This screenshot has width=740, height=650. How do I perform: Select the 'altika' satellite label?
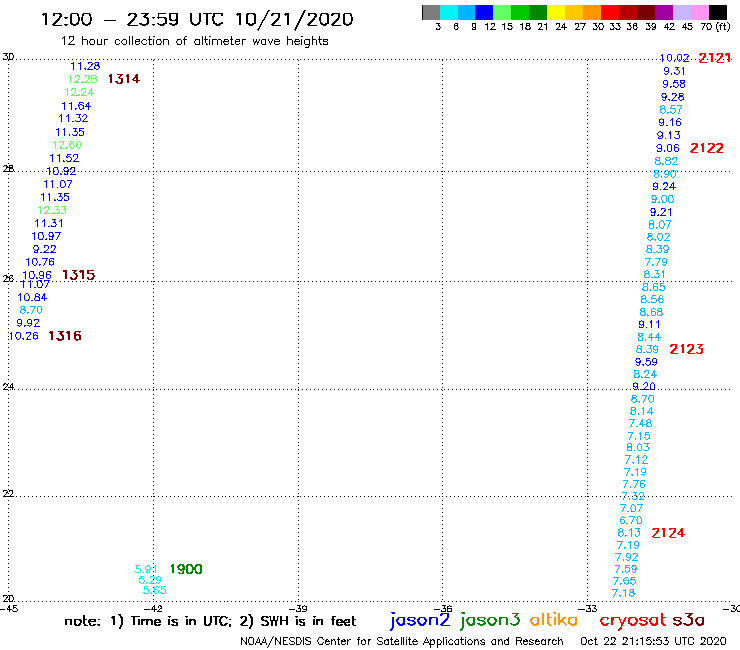tap(554, 620)
